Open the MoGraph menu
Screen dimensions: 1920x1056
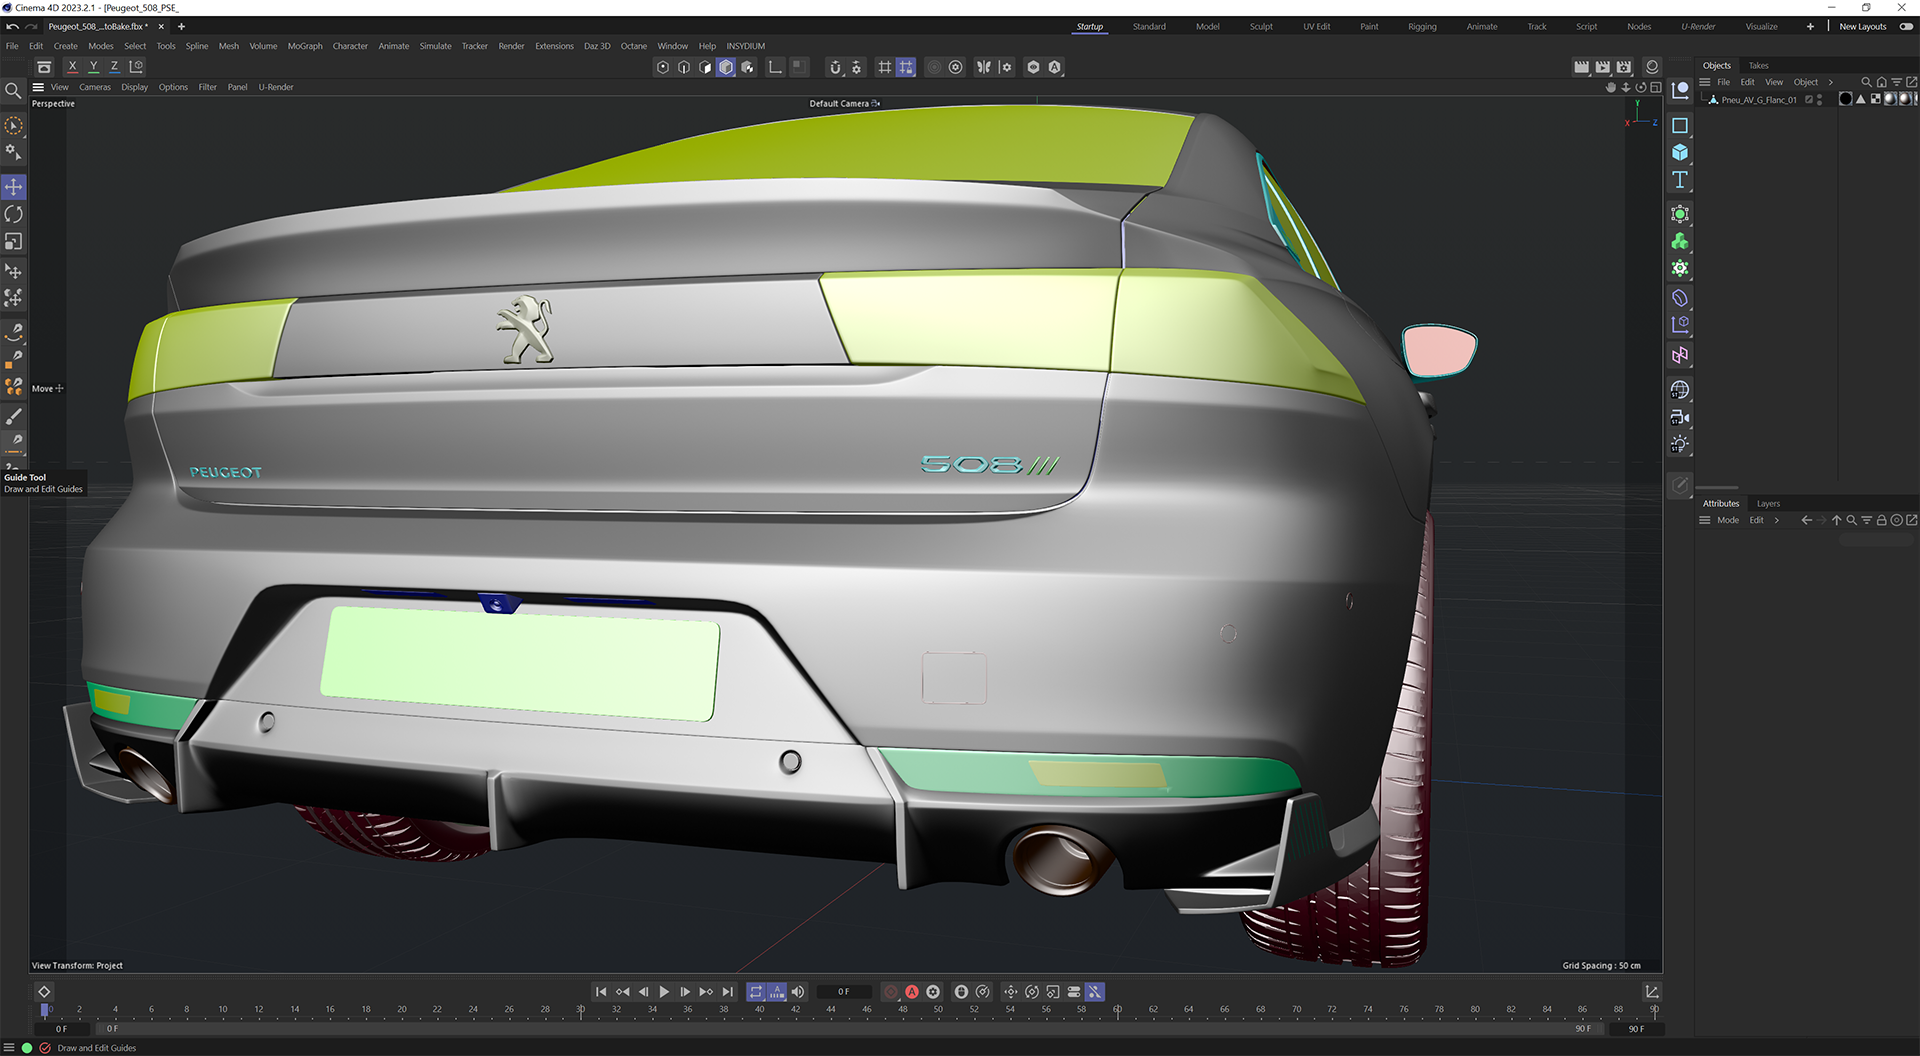[x=305, y=46]
